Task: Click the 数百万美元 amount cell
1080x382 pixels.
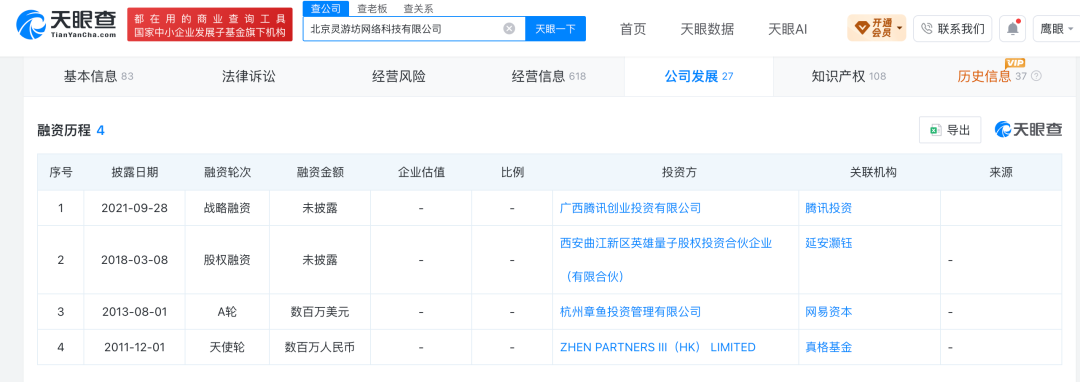Action: 320,312
